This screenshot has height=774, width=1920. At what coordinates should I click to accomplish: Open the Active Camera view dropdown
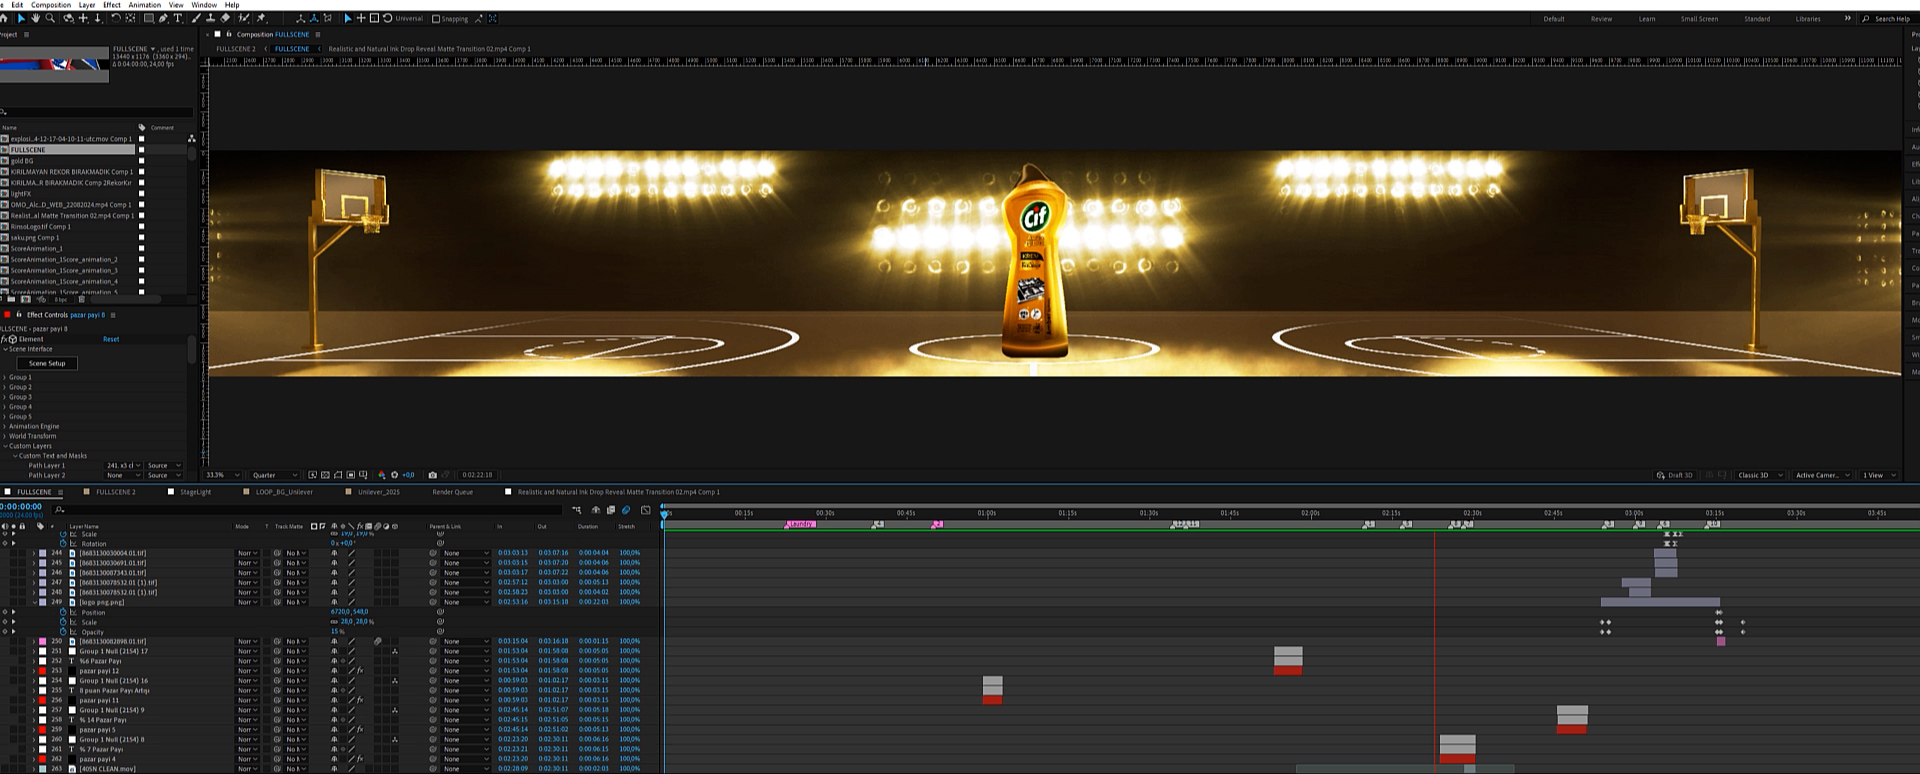click(1823, 475)
